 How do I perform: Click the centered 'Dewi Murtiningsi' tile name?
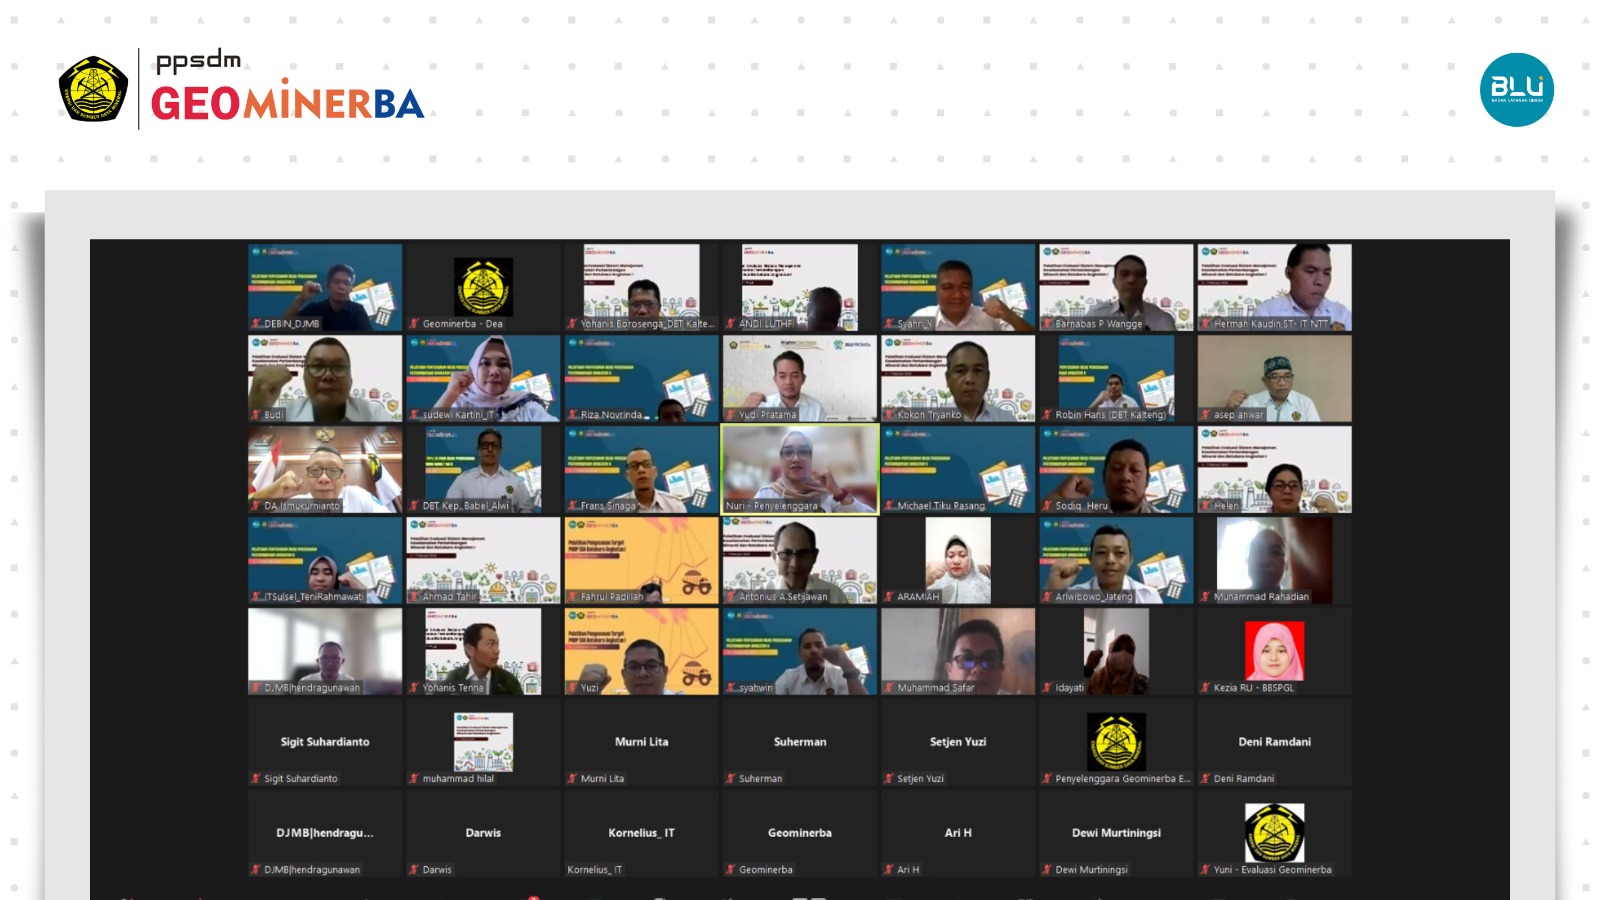(x=1116, y=833)
